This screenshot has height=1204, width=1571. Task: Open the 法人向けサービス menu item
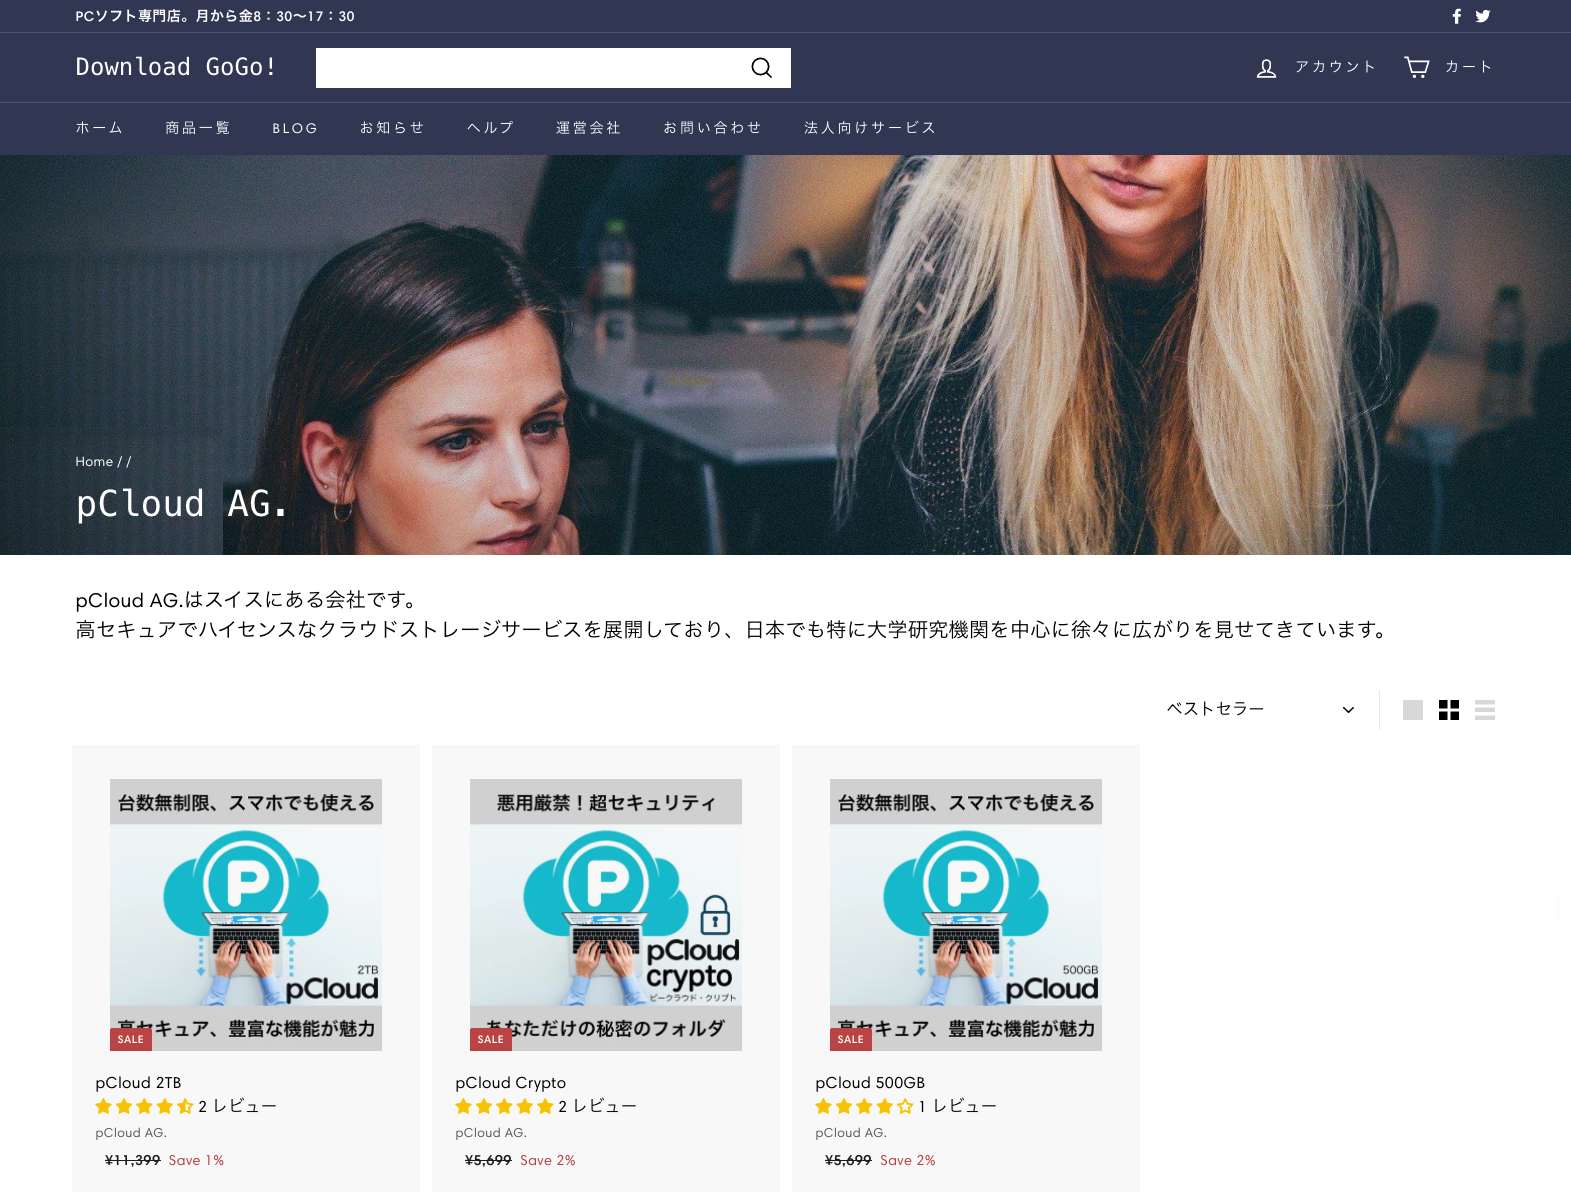(x=870, y=128)
